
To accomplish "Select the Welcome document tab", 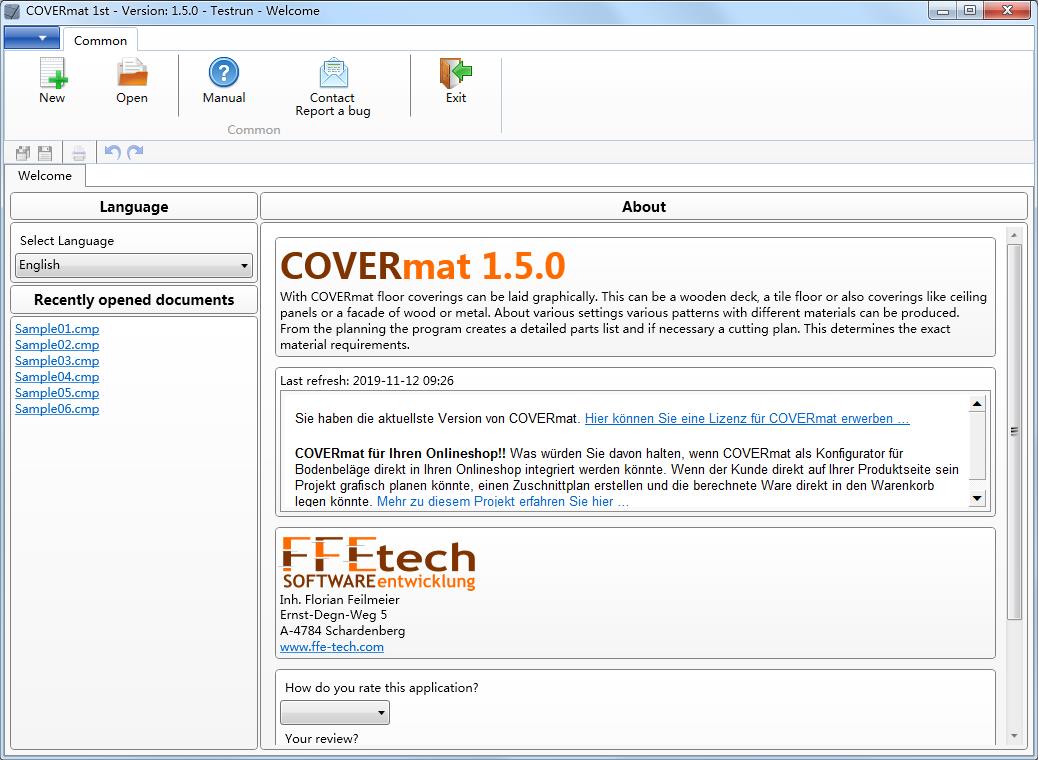I will (45, 175).
